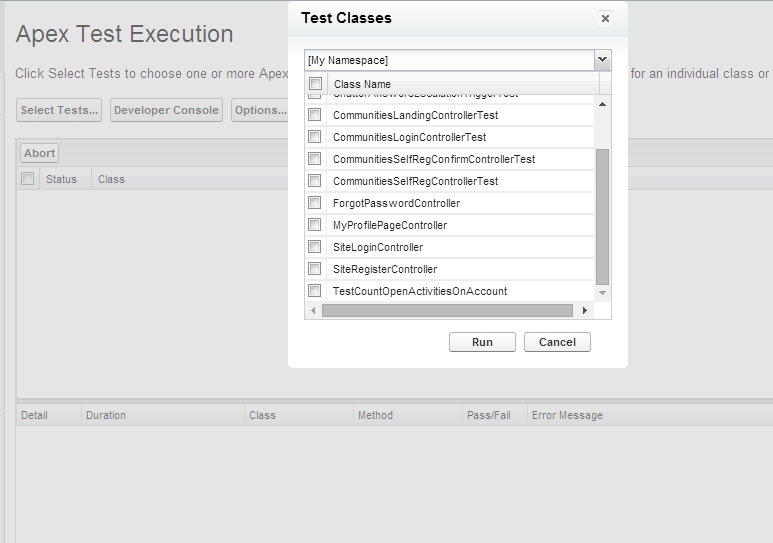Screen dimensions: 773x543
Task: Select TestCountOpenActivitiesOnAccount class name
Action: click(420, 291)
